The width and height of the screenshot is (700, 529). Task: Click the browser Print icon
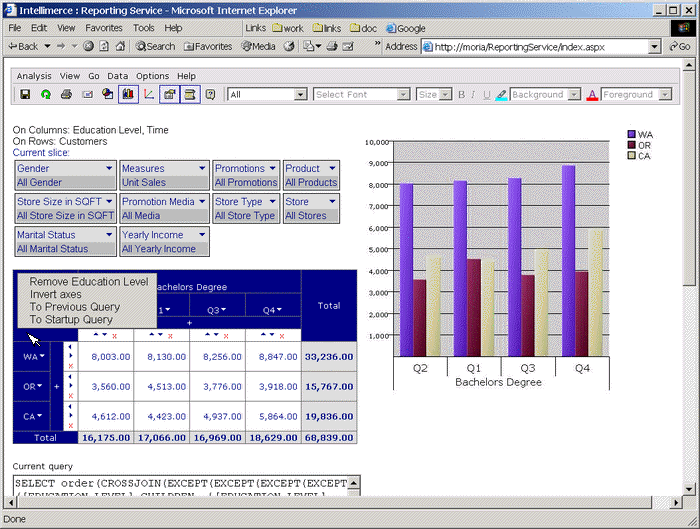click(332, 46)
